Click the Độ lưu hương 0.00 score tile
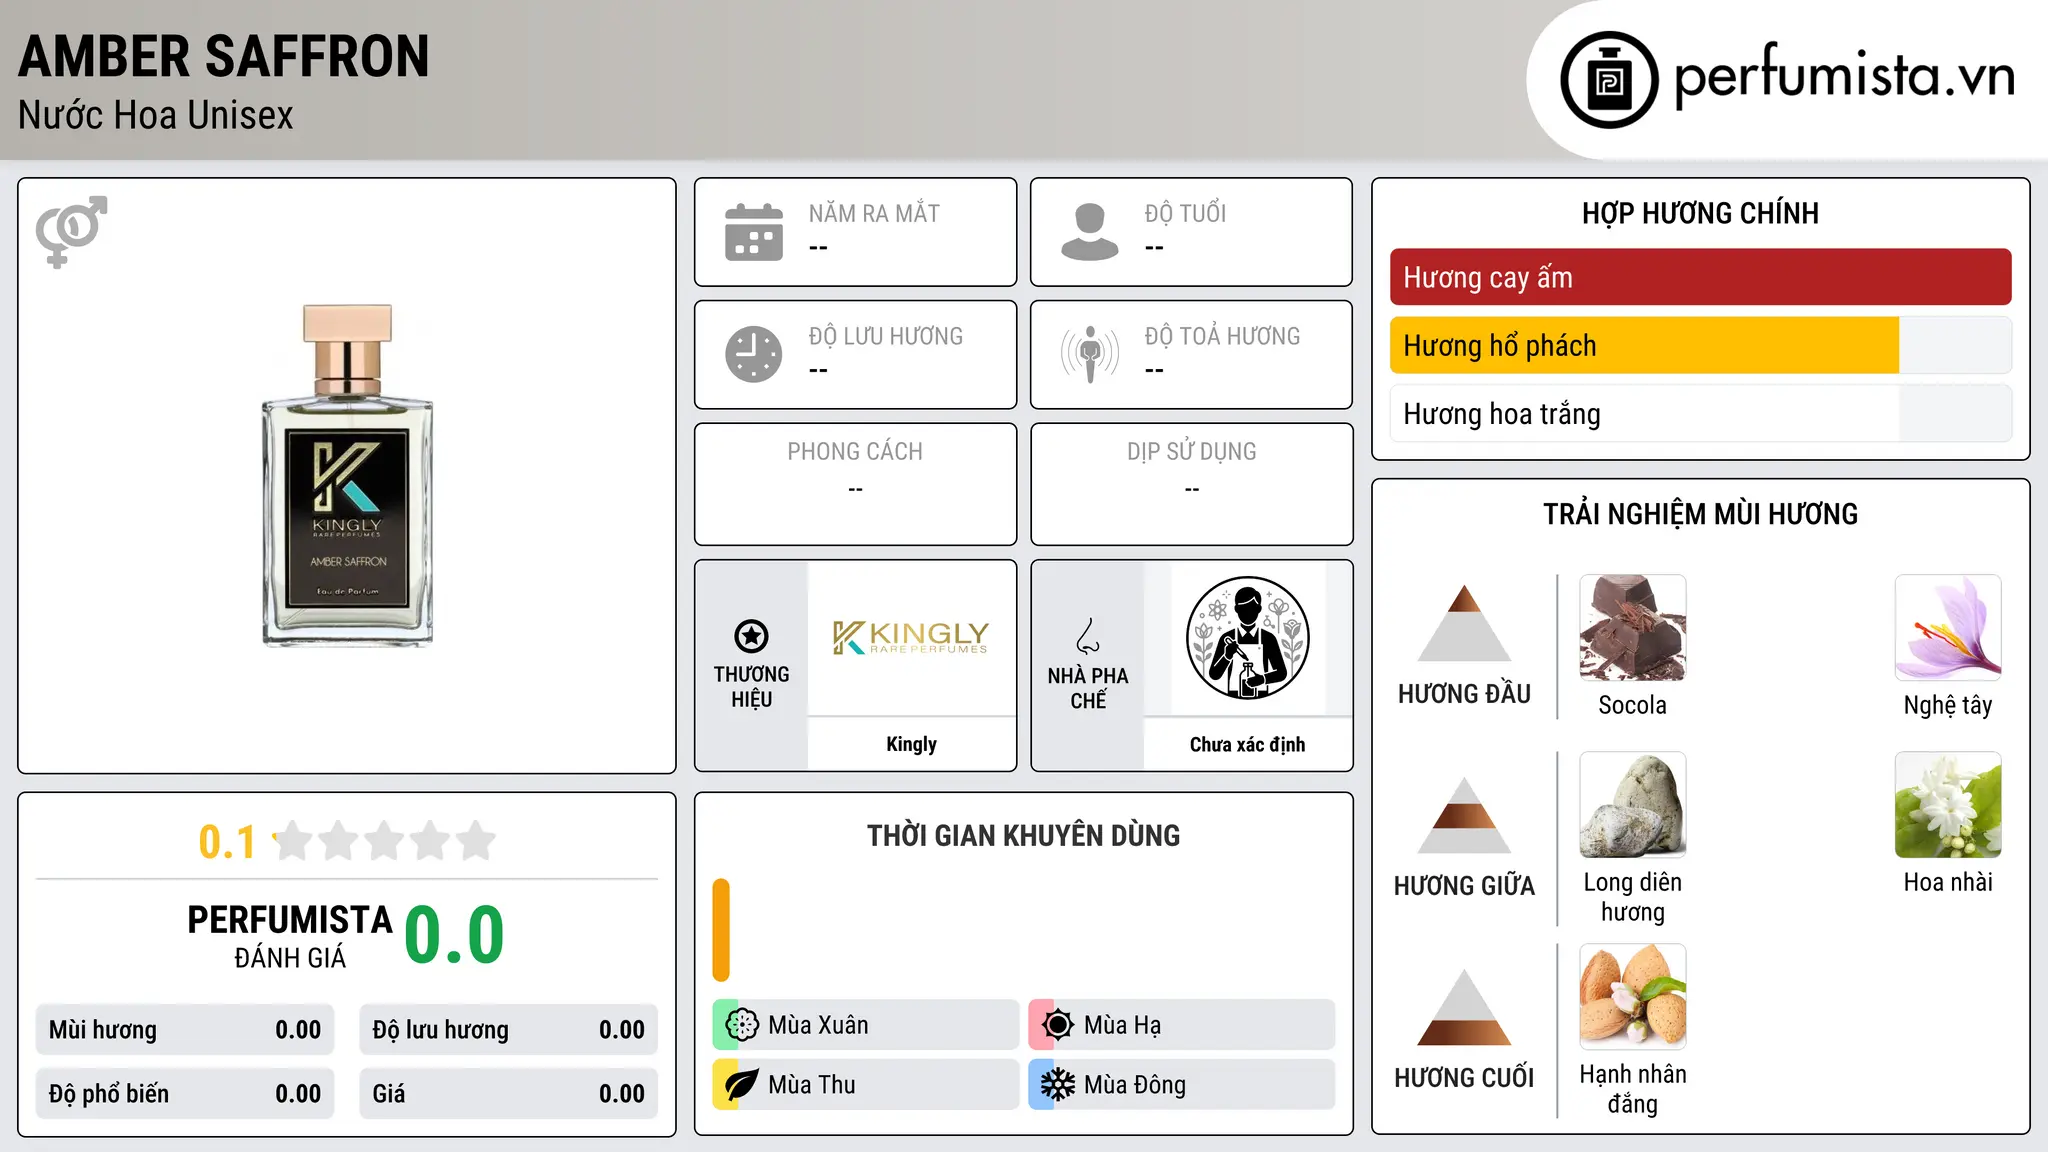The width and height of the screenshot is (2048, 1152). [508, 1030]
